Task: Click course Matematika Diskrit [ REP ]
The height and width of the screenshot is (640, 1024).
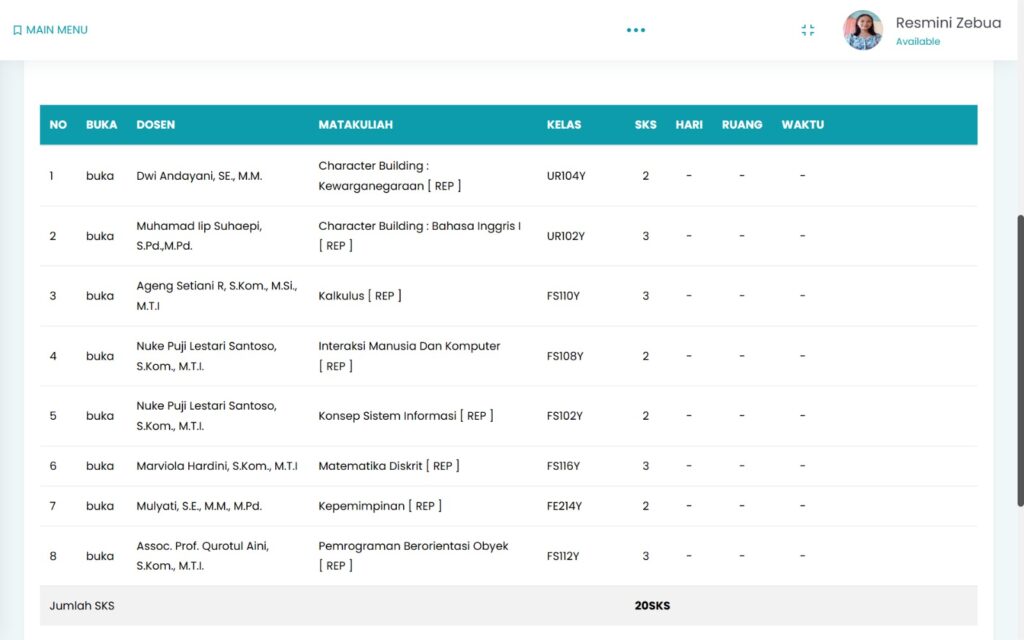Action: pyautogui.click(x=389, y=466)
